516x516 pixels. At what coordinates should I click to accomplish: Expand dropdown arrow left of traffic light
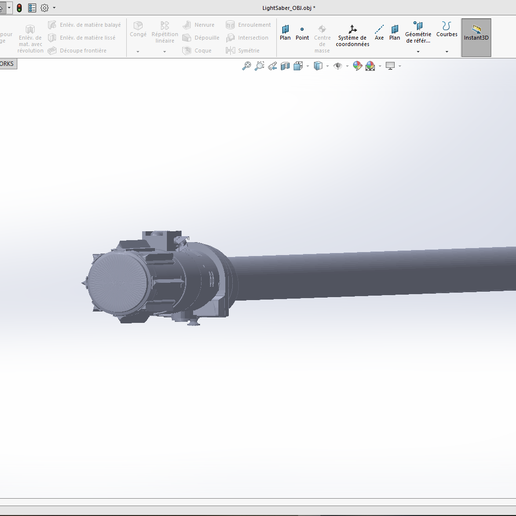[x=9, y=8]
